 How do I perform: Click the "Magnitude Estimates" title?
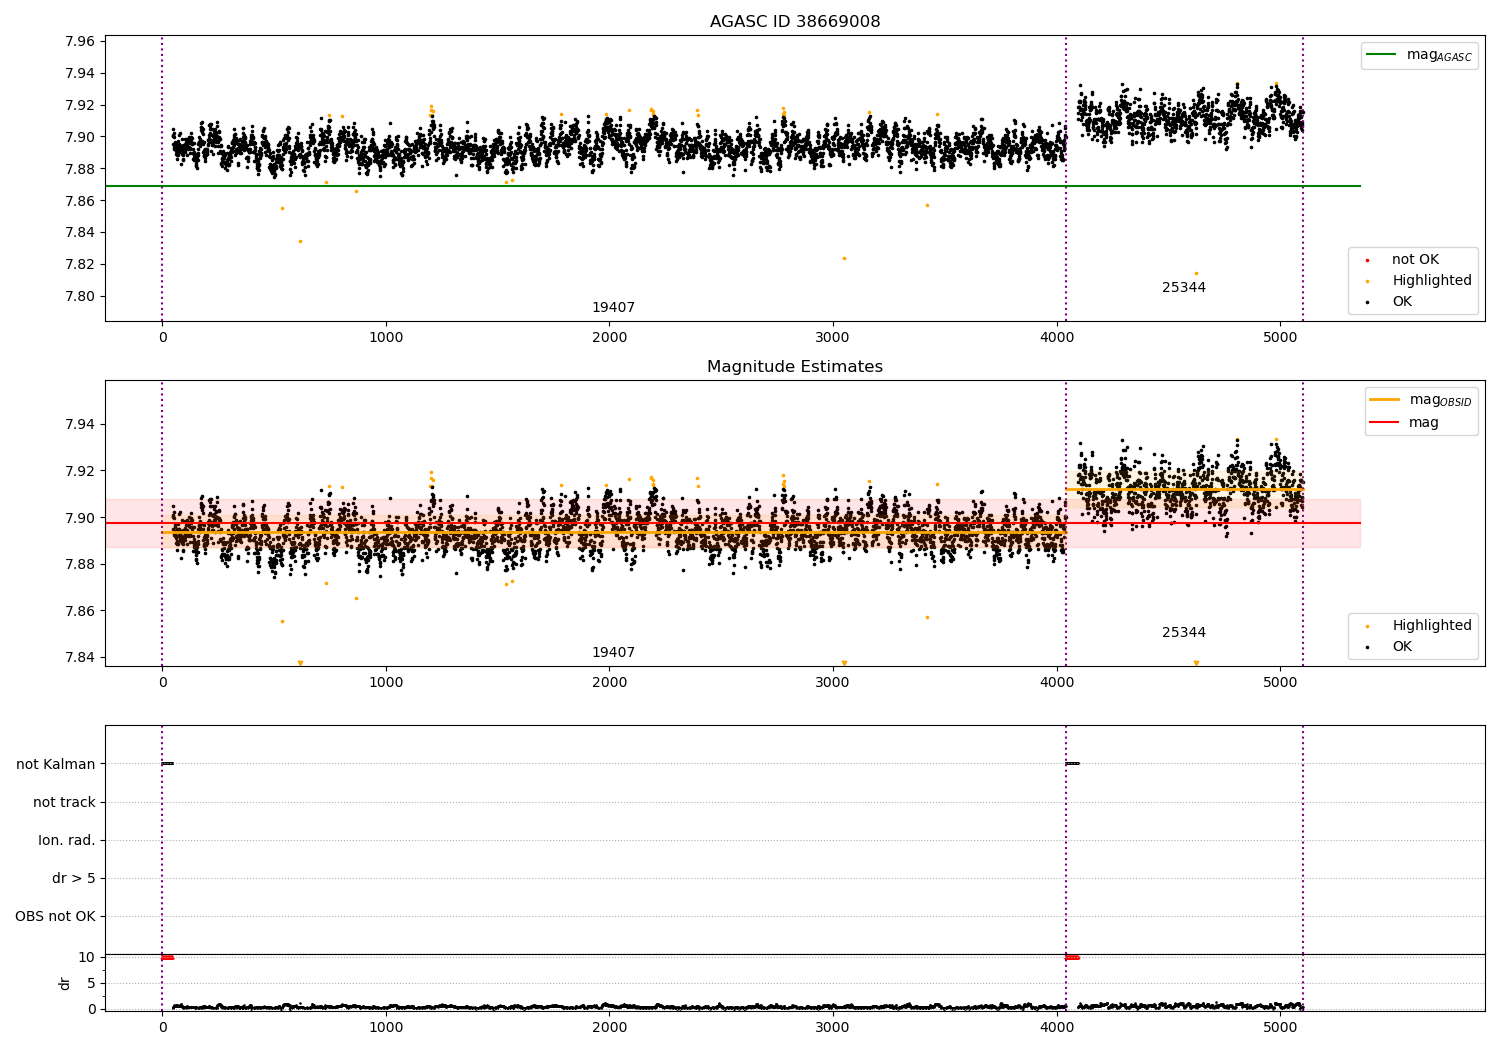click(x=795, y=367)
